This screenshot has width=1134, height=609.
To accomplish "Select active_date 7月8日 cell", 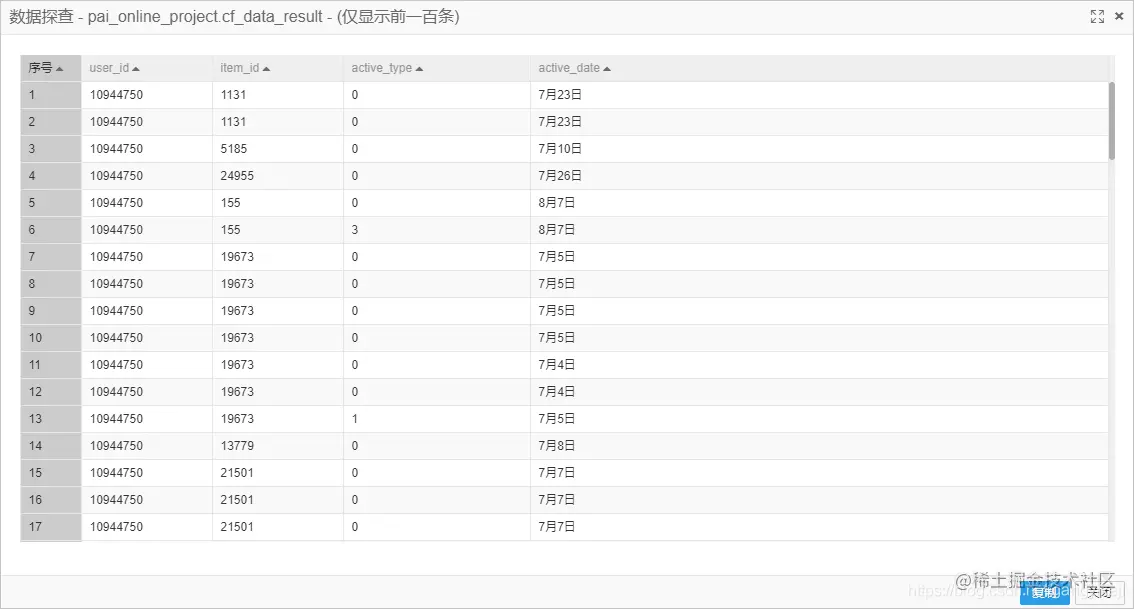I will tap(819, 446).
